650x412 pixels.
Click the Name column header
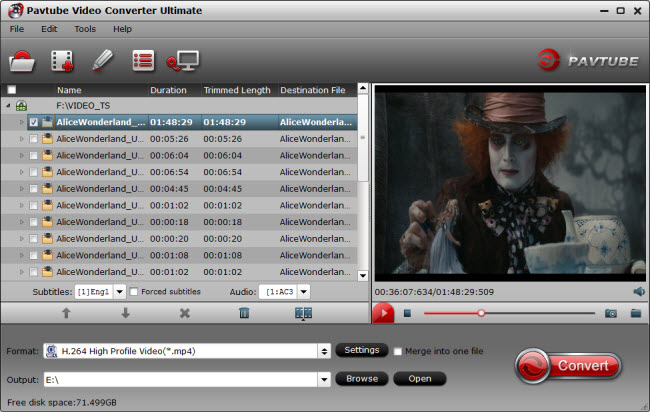pos(69,90)
